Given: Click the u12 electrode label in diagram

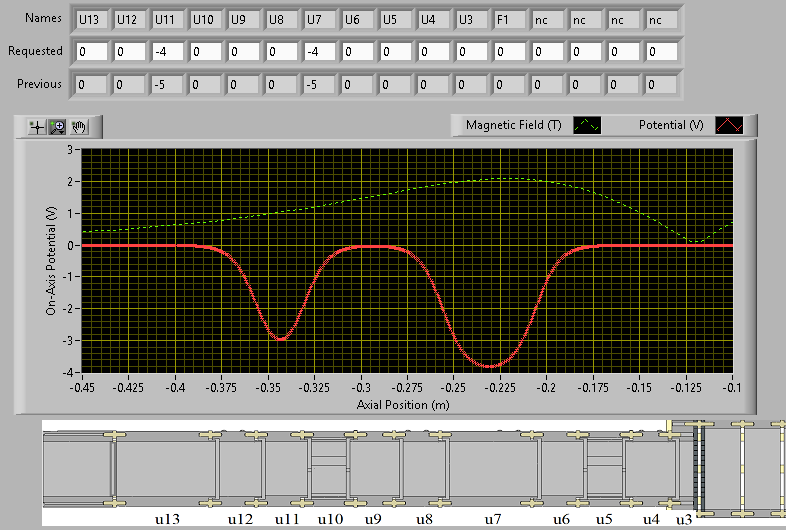Looking at the screenshot, I should [x=240, y=519].
